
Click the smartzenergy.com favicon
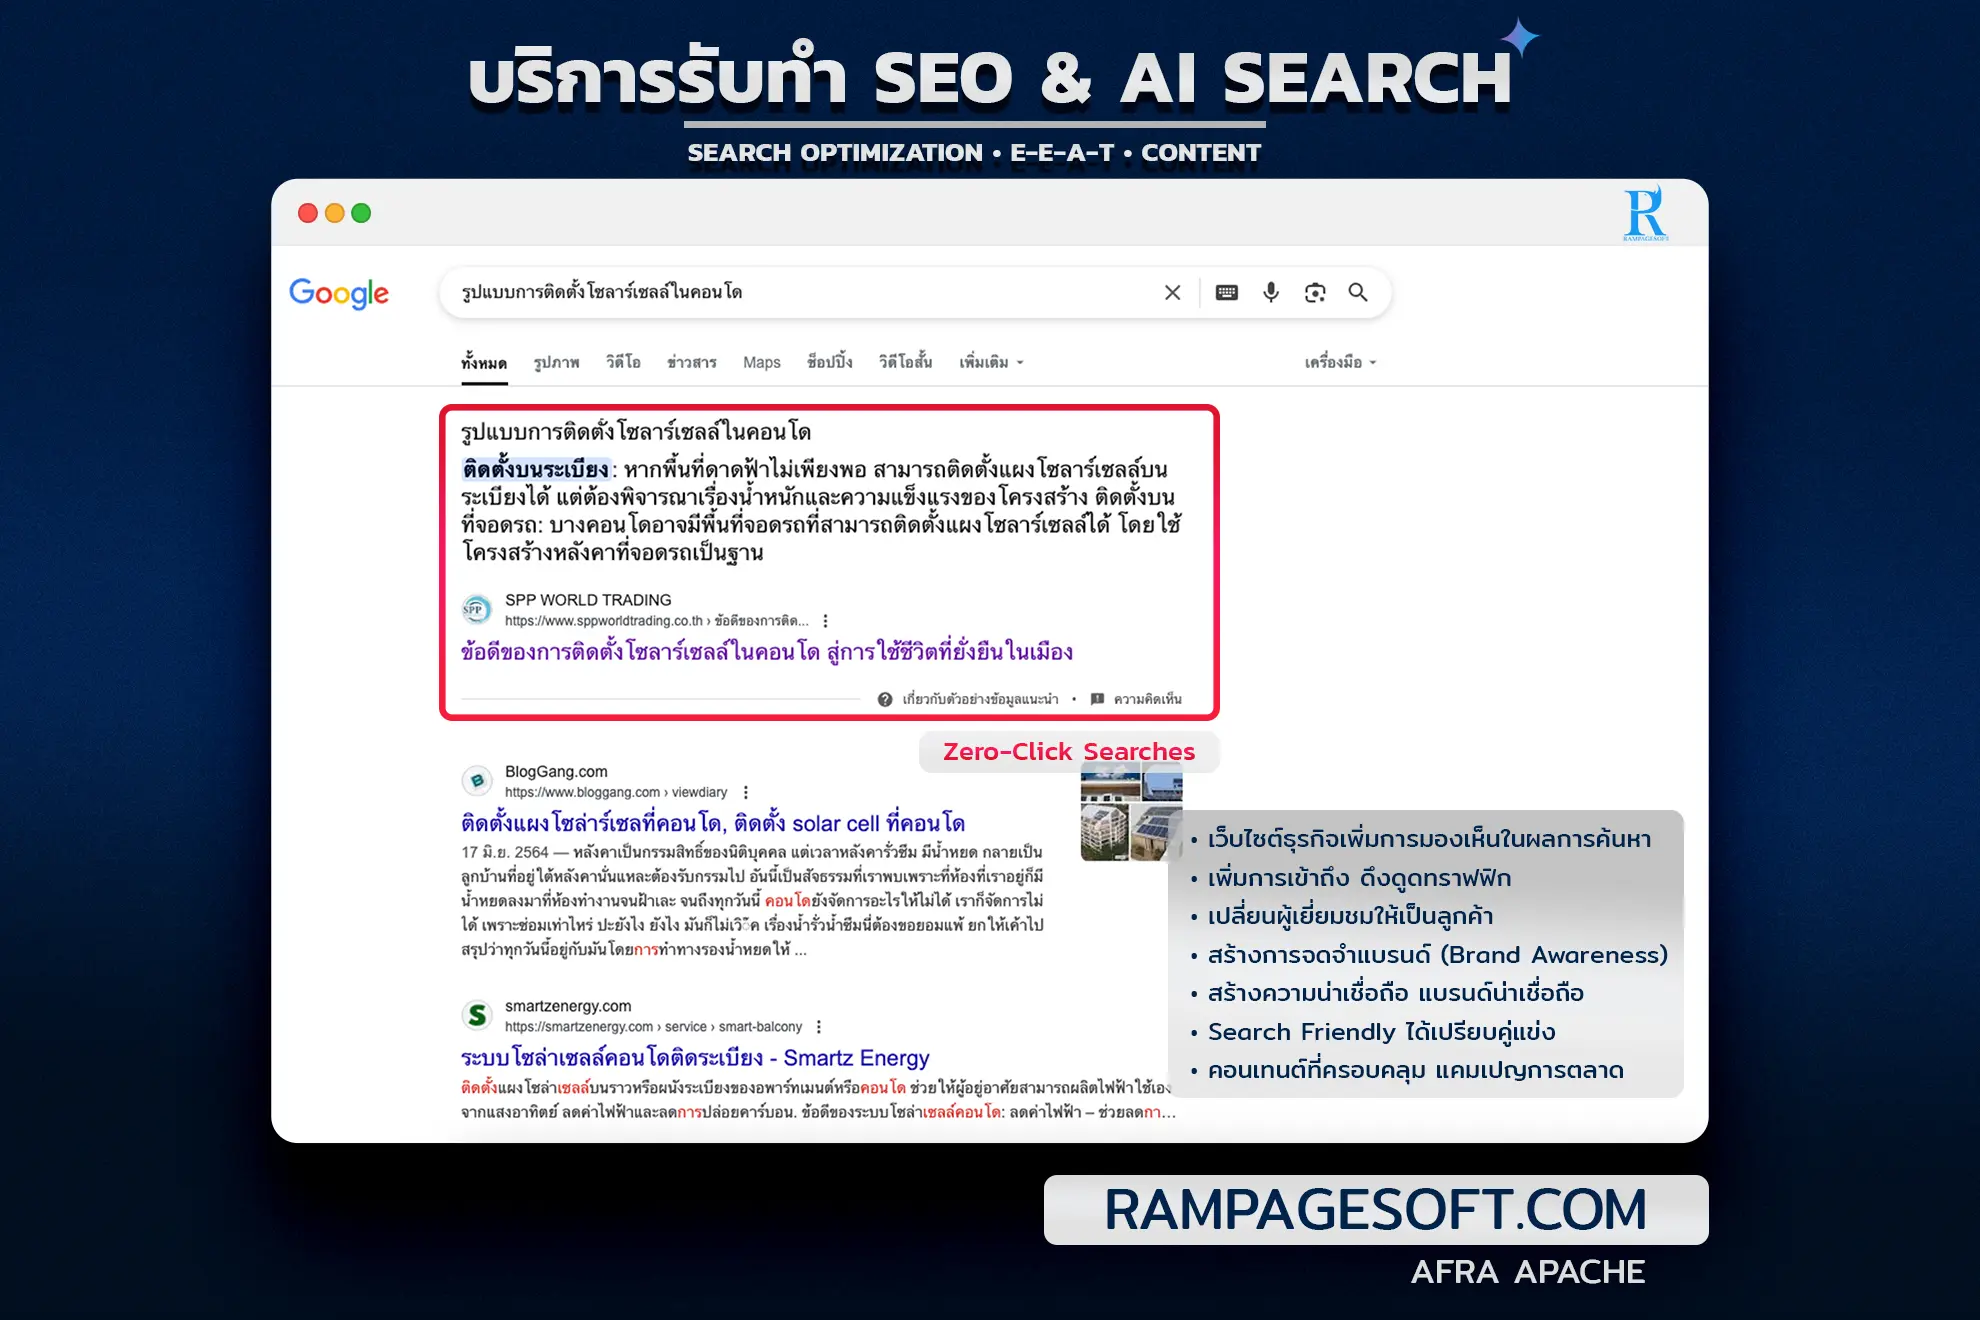tap(476, 1015)
